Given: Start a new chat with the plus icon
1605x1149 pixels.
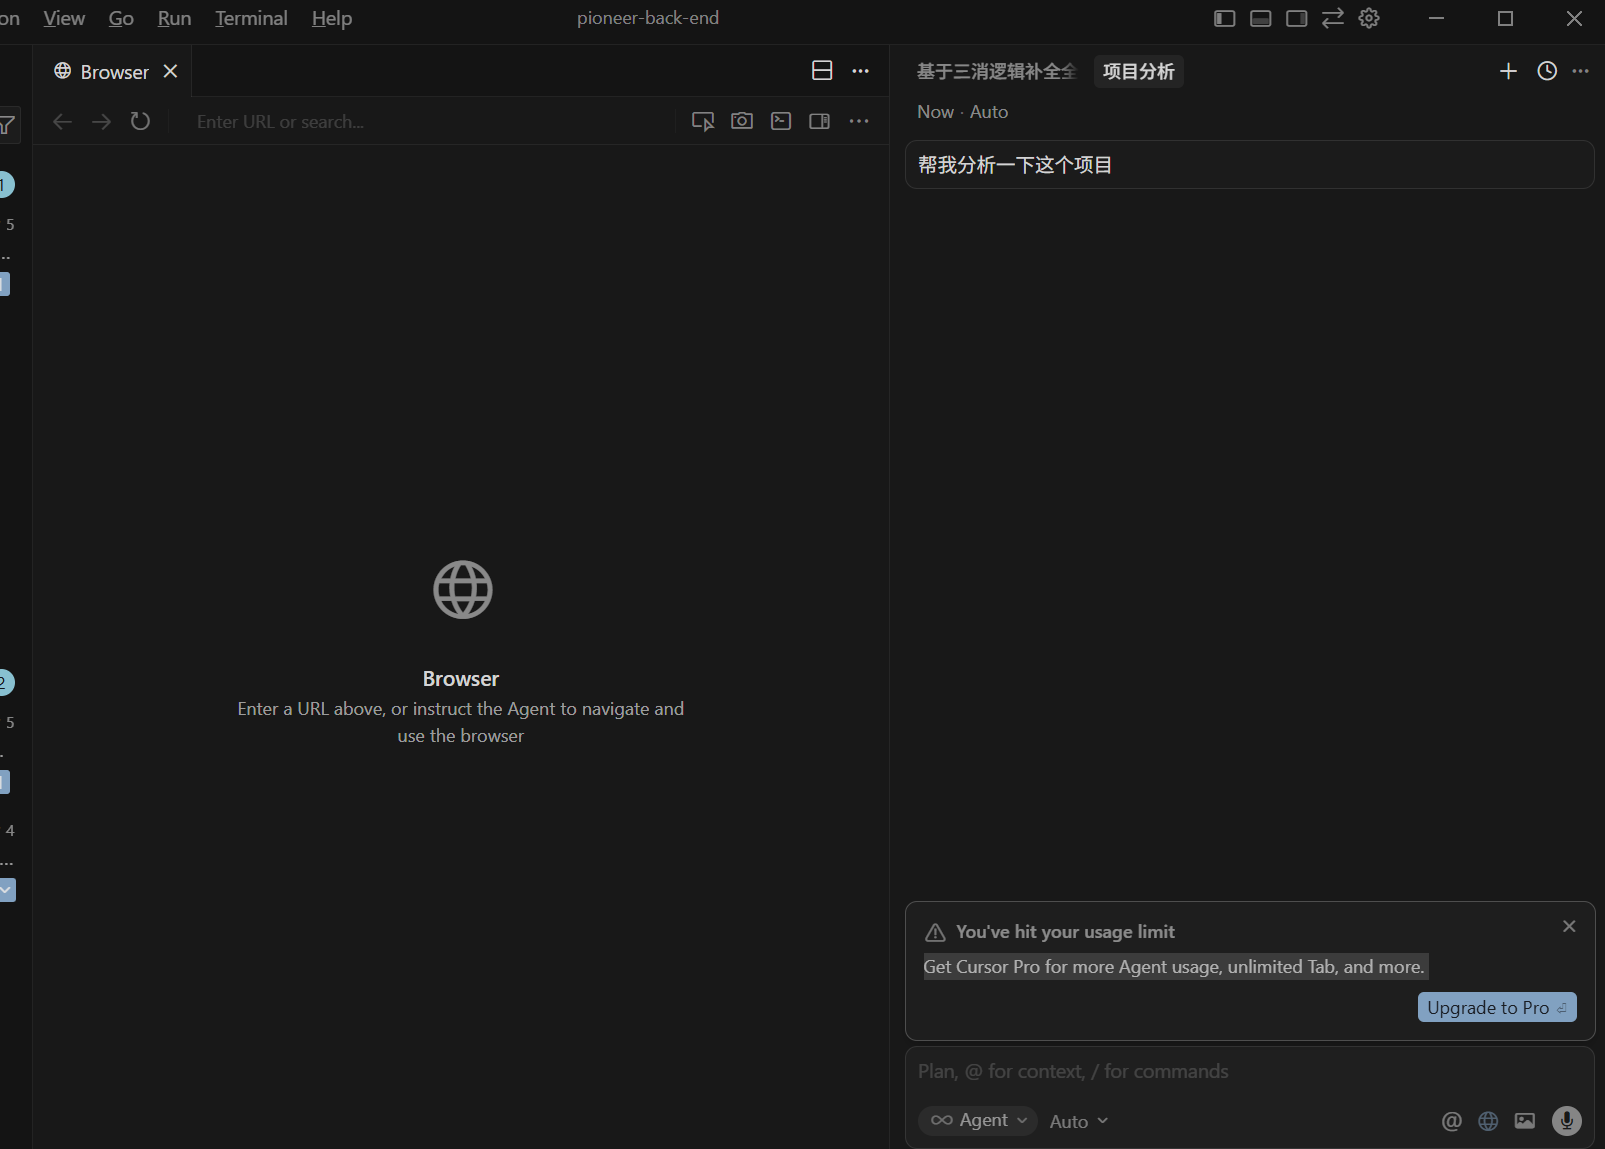Looking at the screenshot, I should pyautogui.click(x=1508, y=71).
